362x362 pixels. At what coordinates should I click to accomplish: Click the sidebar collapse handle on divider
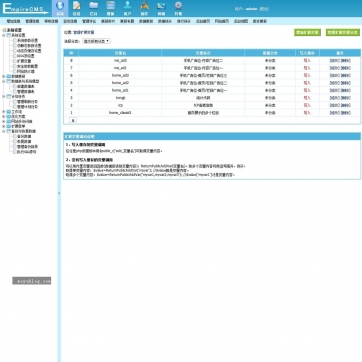coord(59,193)
